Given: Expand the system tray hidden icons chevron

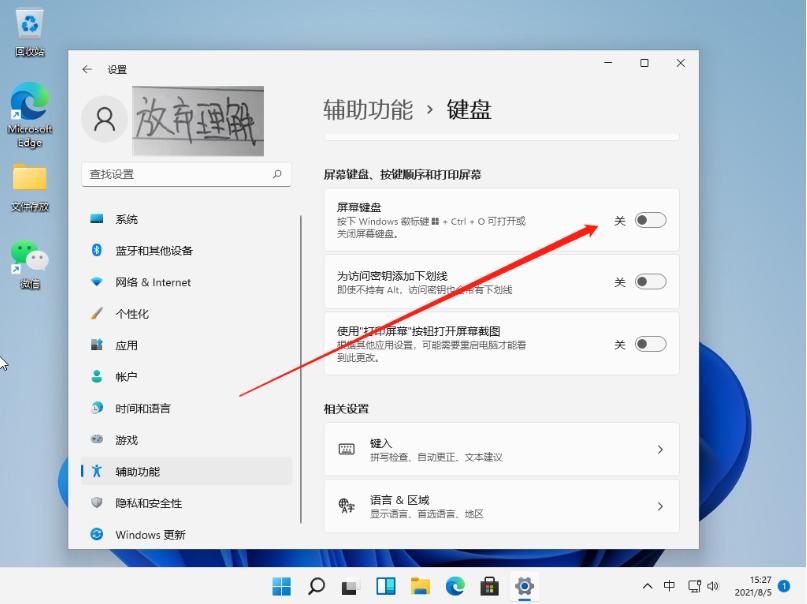Looking at the screenshot, I should pyautogui.click(x=647, y=586).
